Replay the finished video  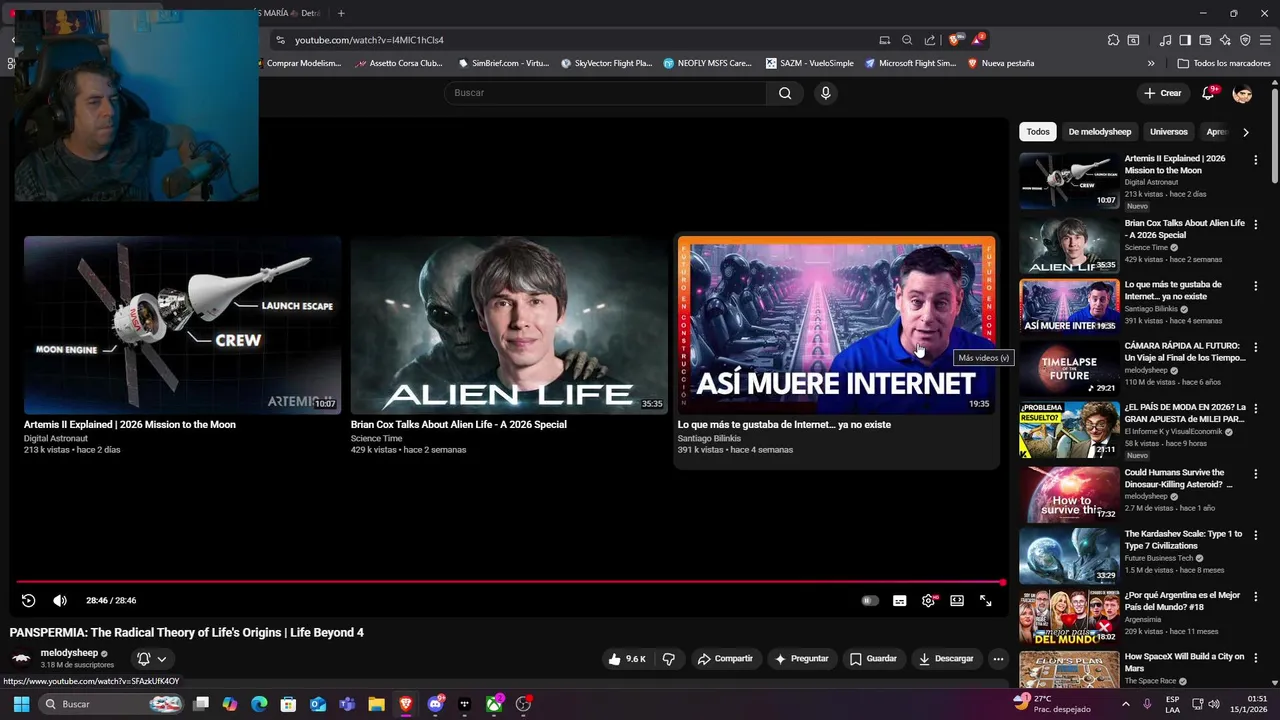point(28,600)
